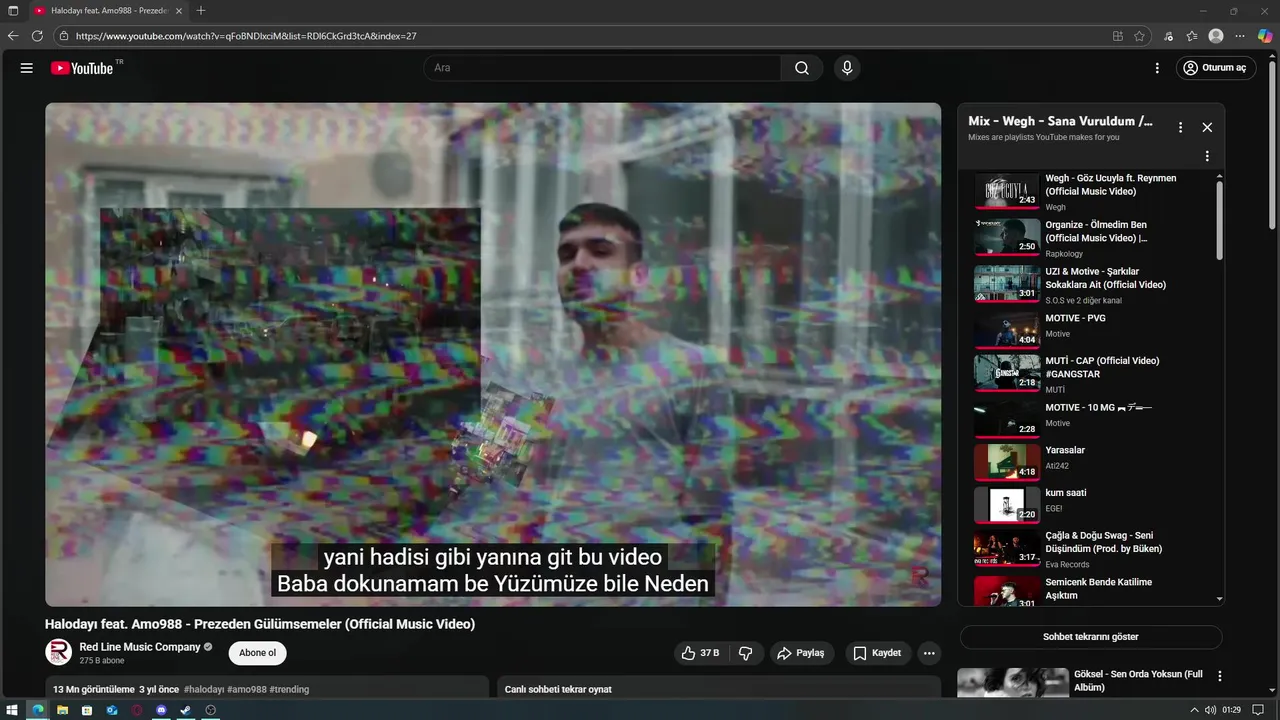The image size is (1280, 720).
Task: Like the video (37 B)
Action: (701, 653)
